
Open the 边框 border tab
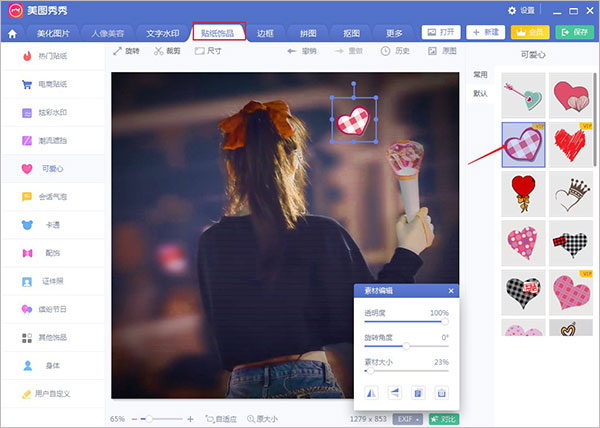(x=265, y=33)
